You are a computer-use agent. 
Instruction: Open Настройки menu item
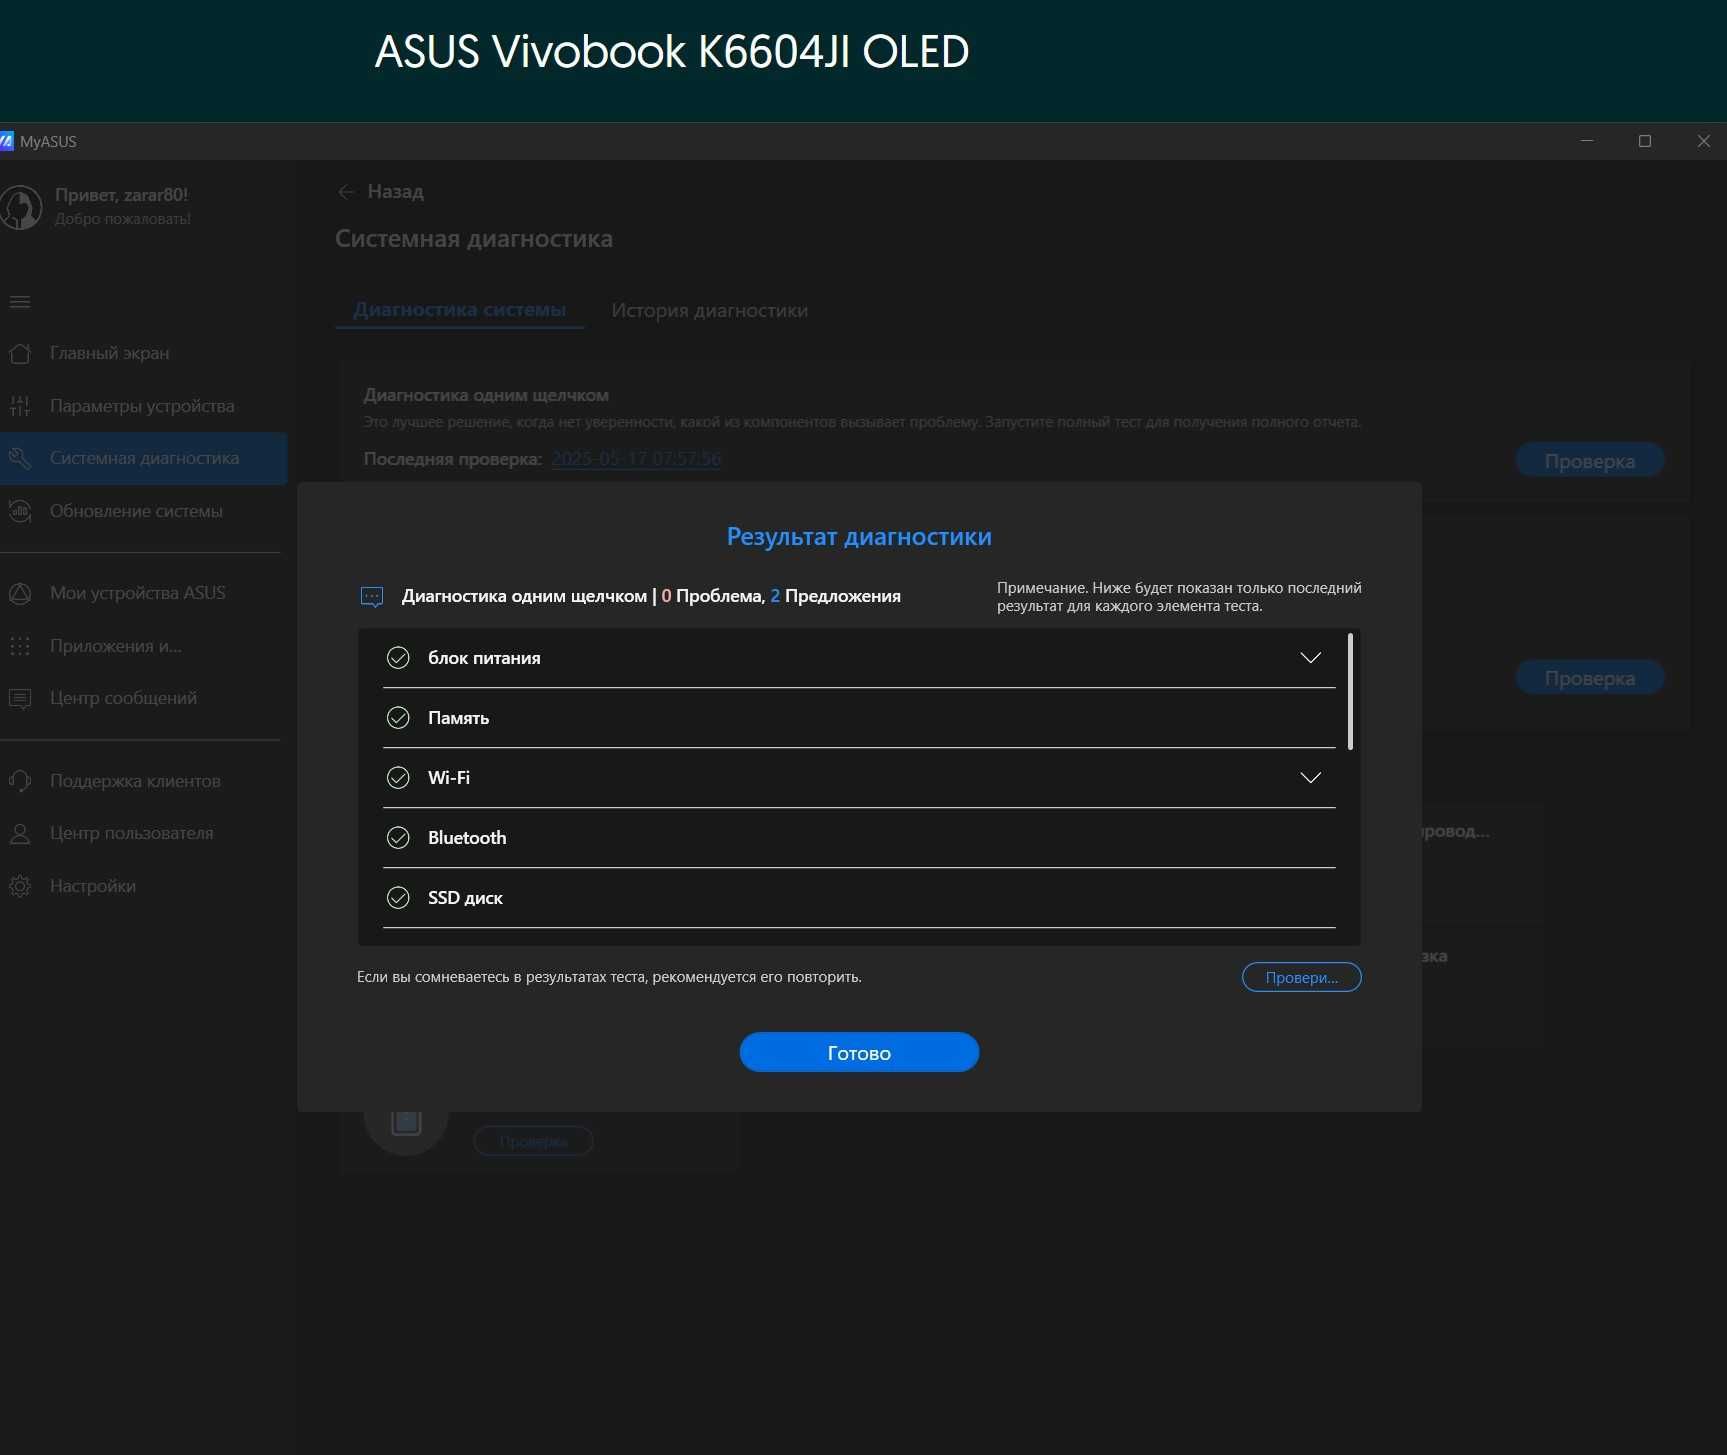coord(143,886)
